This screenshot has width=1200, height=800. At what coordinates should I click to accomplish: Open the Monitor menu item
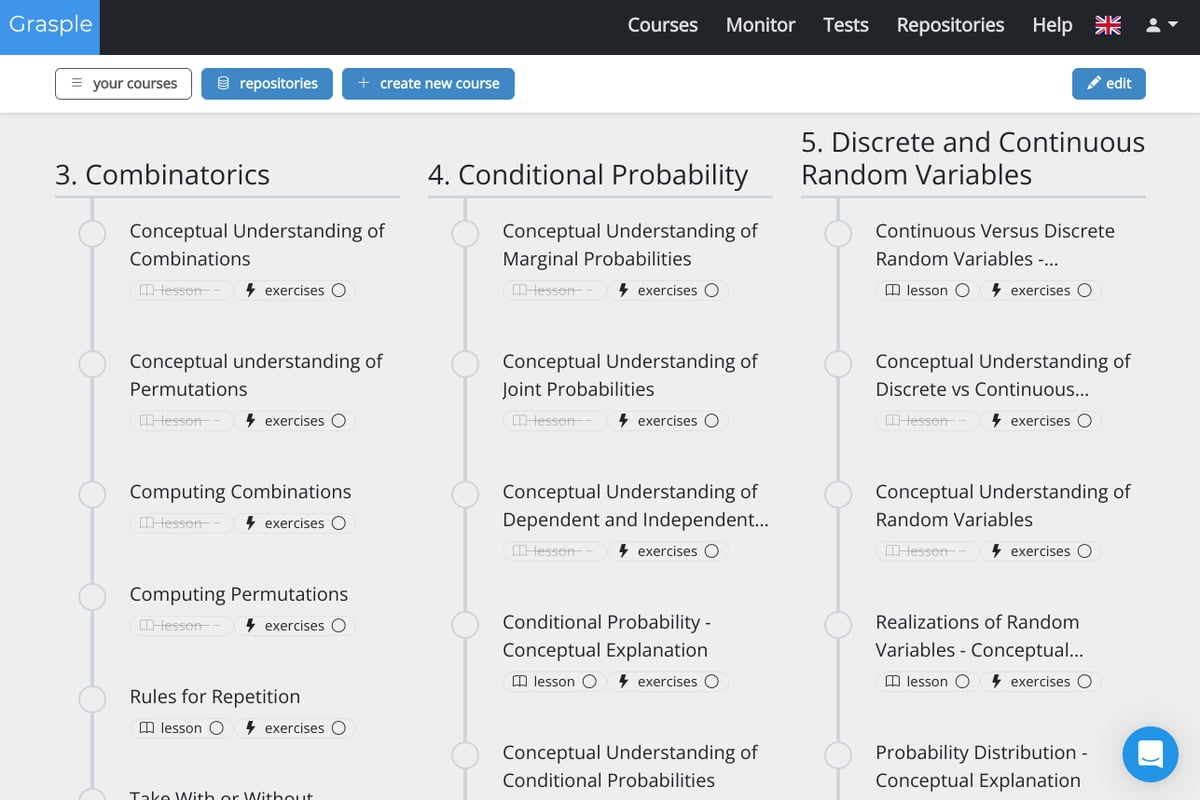pyautogui.click(x=760, y=26)
